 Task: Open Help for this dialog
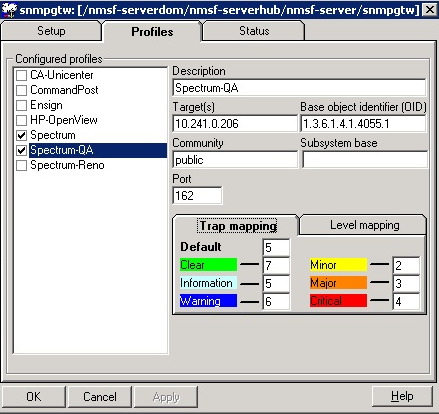click(402, 396)
